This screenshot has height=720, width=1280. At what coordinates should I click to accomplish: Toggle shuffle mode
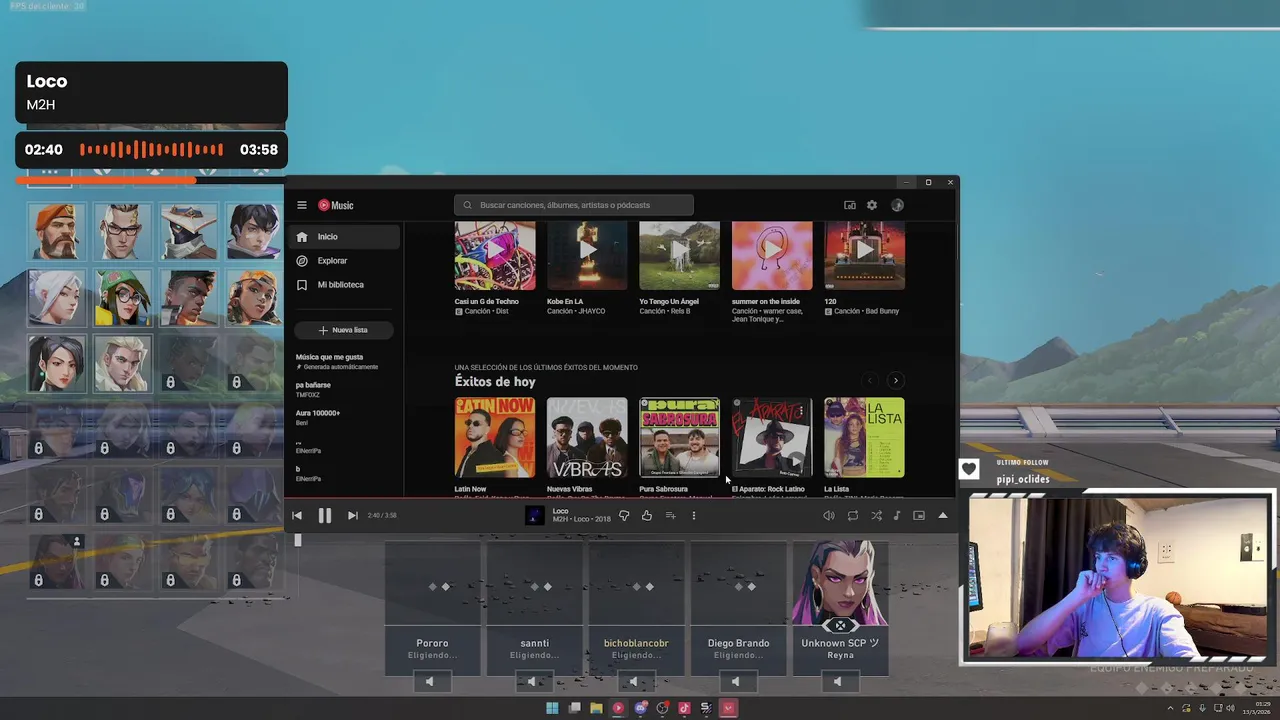coord(876,516)
